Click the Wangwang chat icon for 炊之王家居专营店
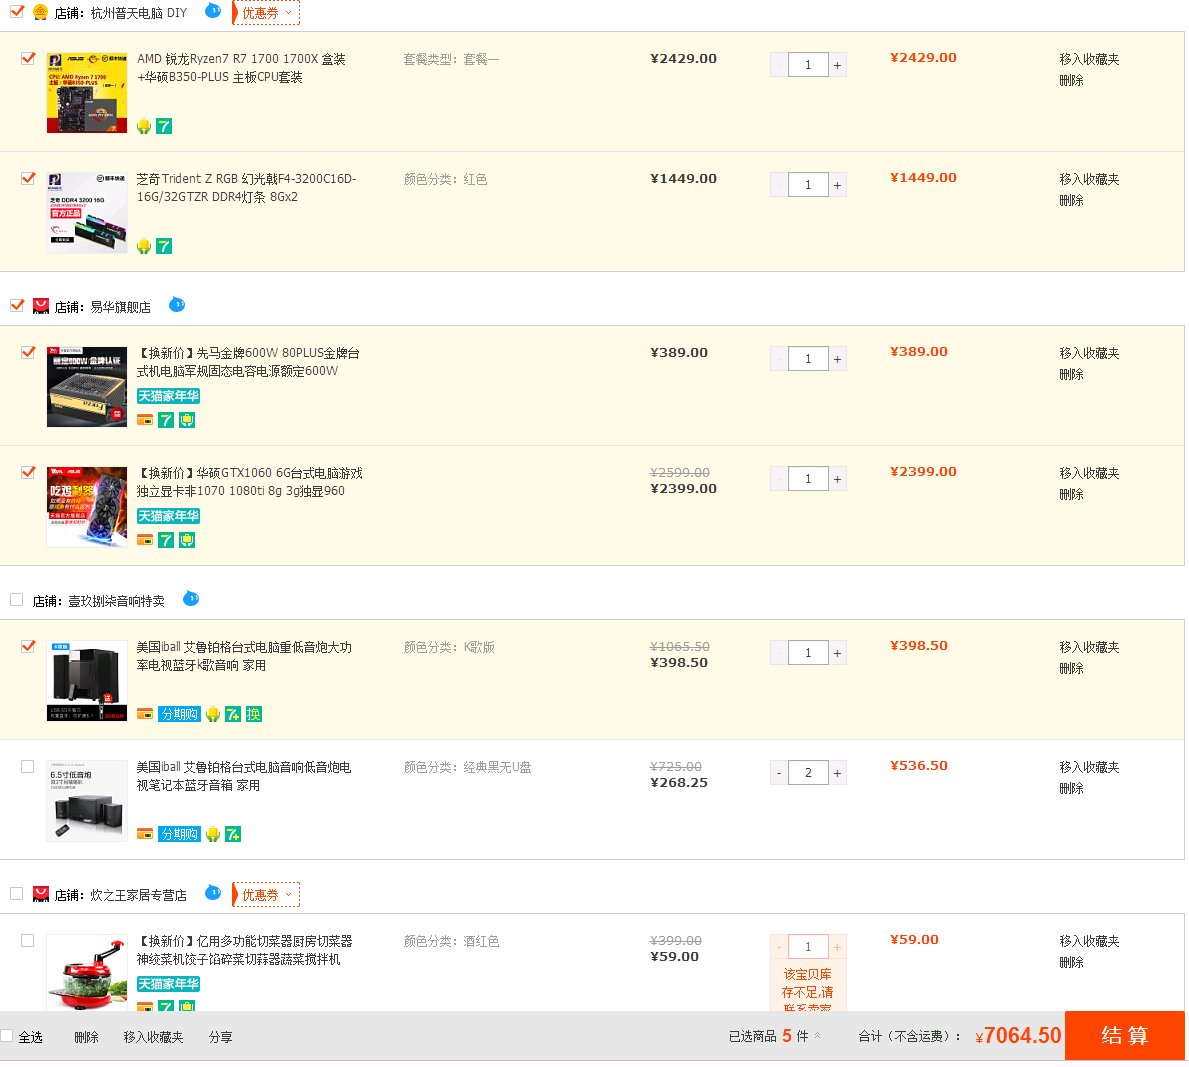Image resolution: width=1189 pixels, height=1067 pixels. pyautogui.click(x=213, y=893)
